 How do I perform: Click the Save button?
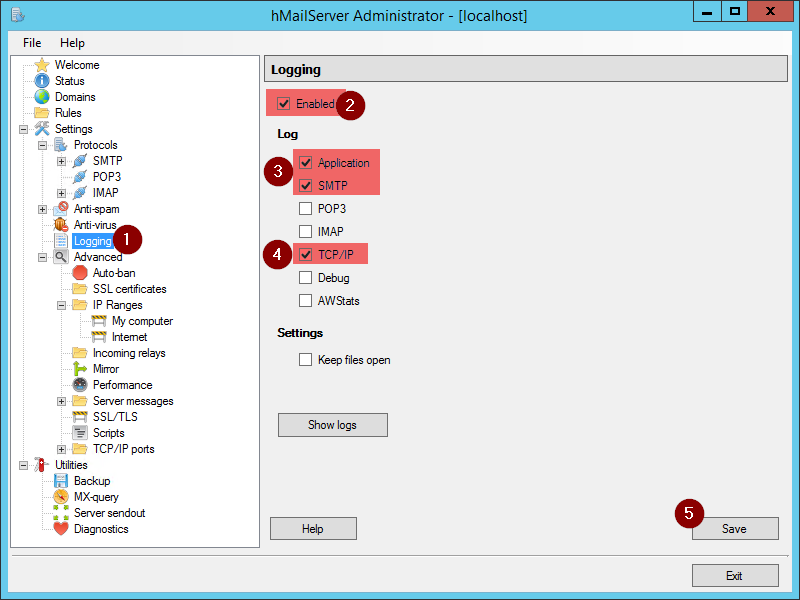pos(735,529)
